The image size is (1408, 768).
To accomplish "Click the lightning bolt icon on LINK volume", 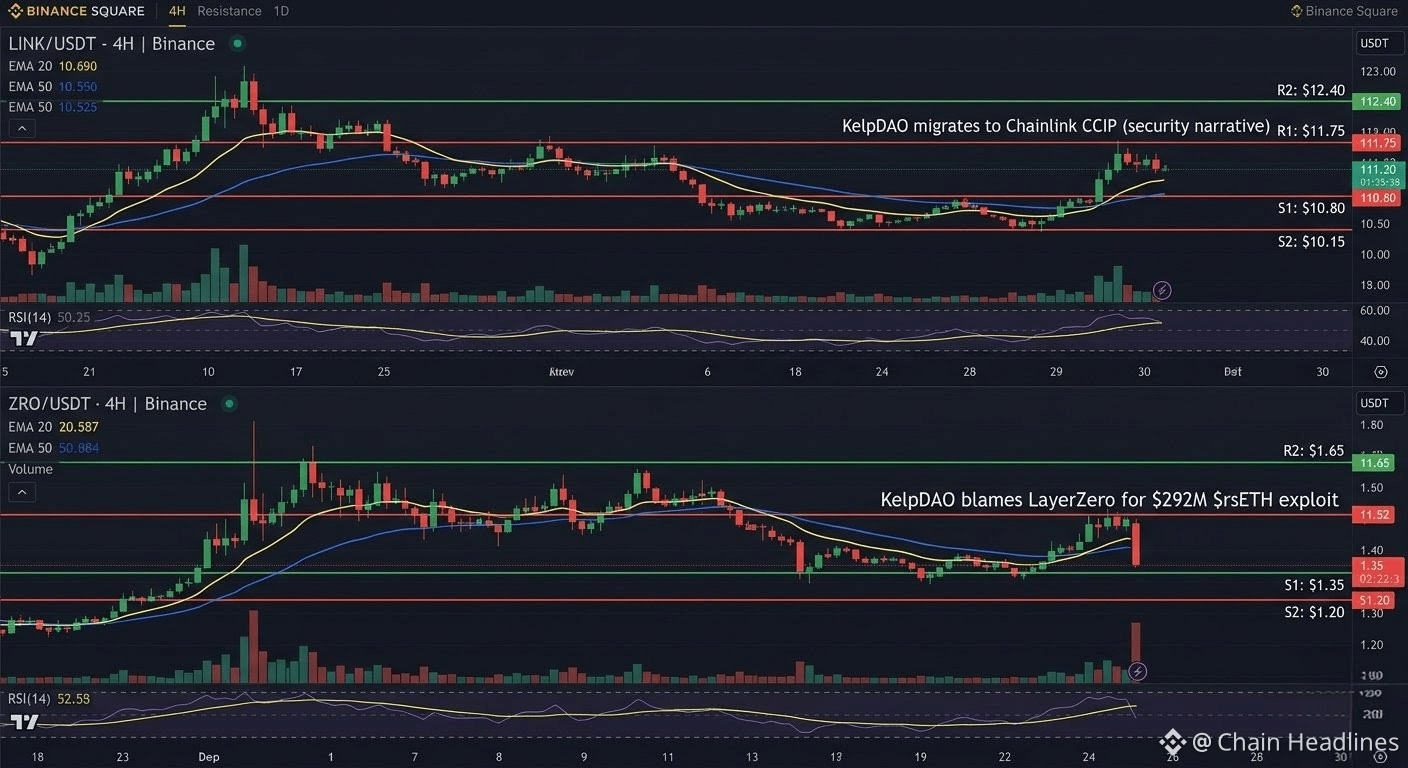I will 1161,290.
